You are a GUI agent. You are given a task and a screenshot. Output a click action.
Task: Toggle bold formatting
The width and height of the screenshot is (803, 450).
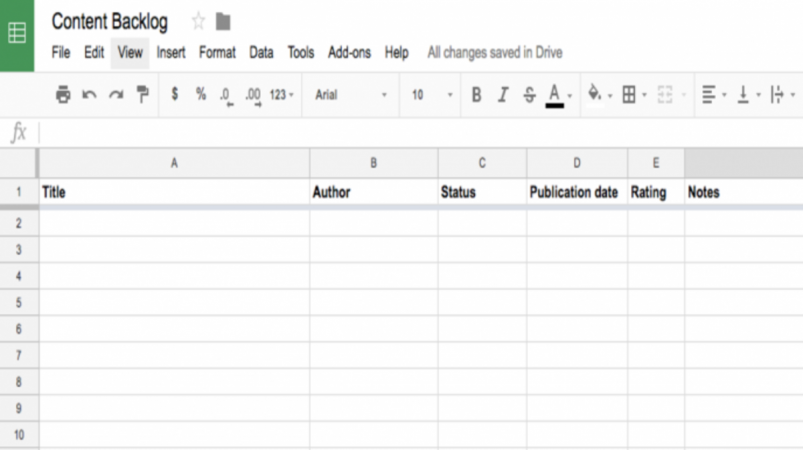(x=476, y=95)
